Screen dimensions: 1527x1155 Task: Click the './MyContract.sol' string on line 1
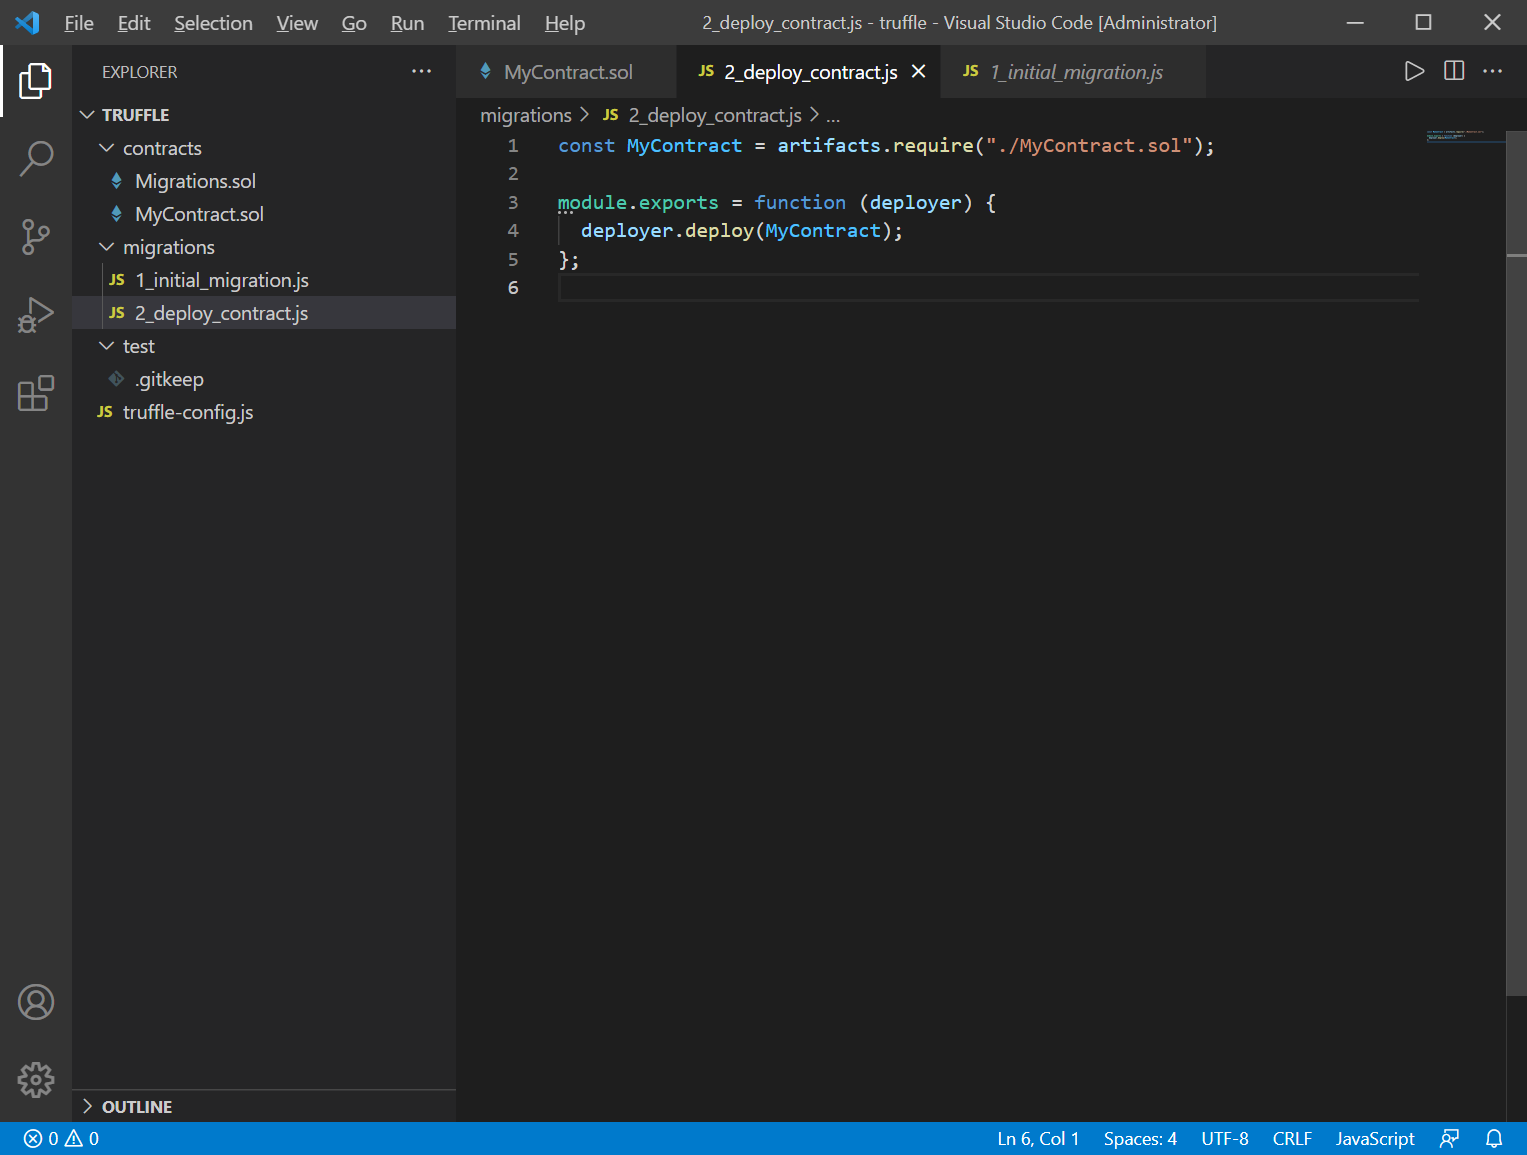coord(1090,146)
